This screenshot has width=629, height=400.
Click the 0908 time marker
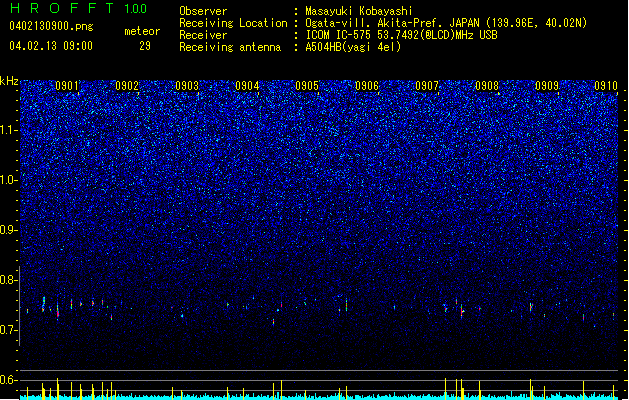487,86
